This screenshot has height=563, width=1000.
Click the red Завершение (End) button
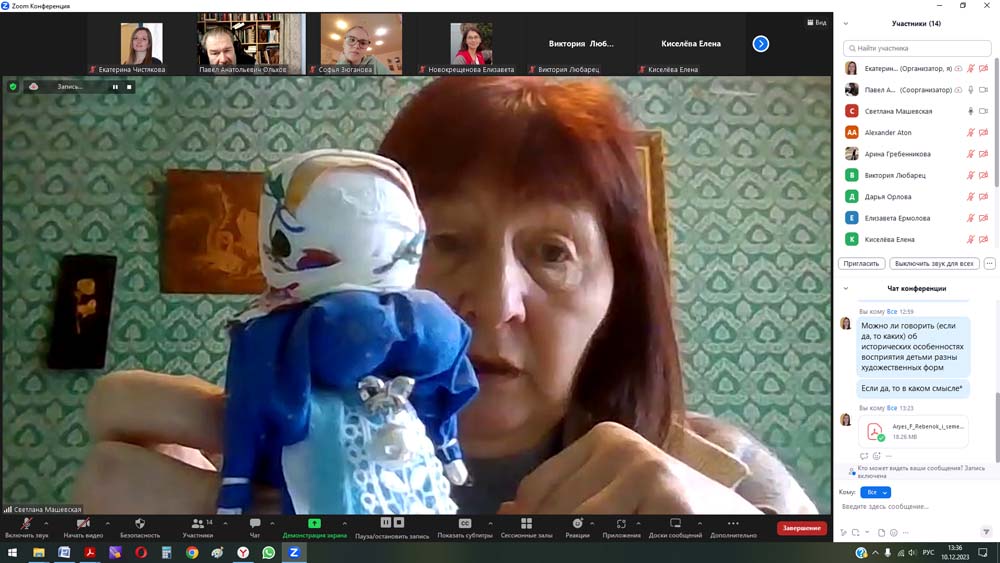point(801,528)
